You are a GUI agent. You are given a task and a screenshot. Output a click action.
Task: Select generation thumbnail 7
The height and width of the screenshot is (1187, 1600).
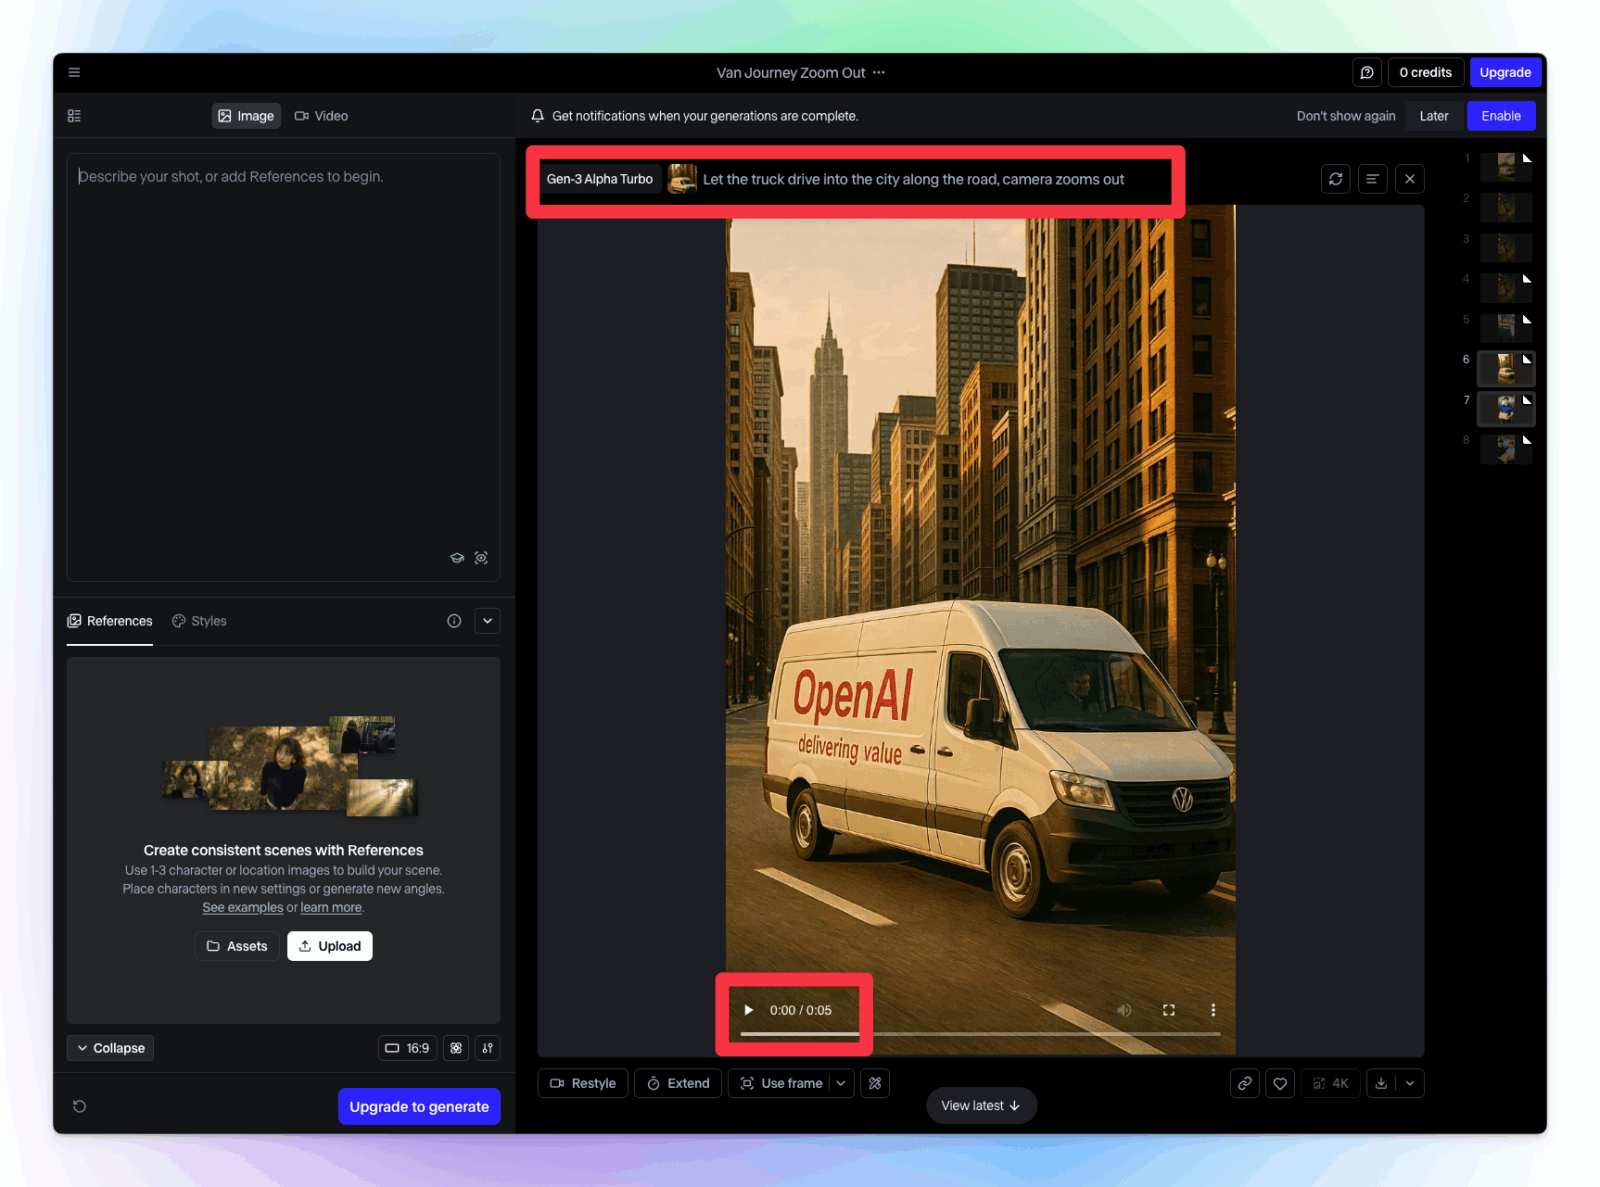[1506, 408]
